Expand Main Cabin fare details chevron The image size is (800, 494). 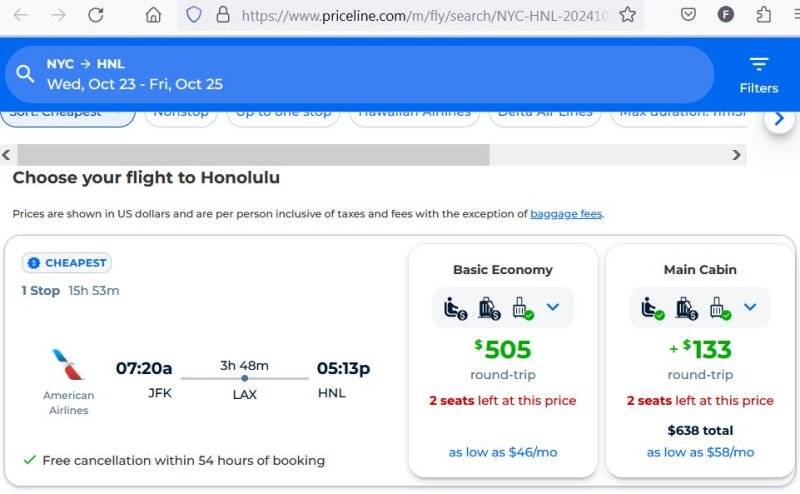750,307
